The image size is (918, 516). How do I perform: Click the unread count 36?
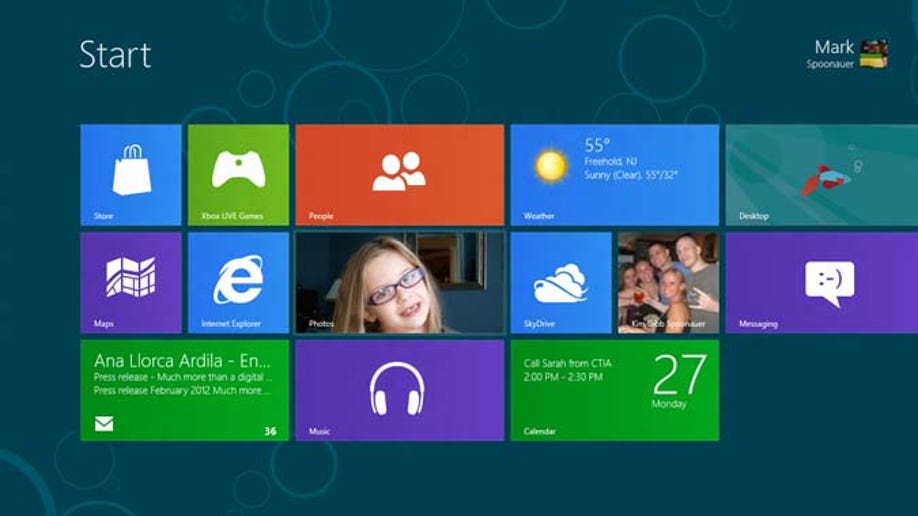click(x=270, y=431)
